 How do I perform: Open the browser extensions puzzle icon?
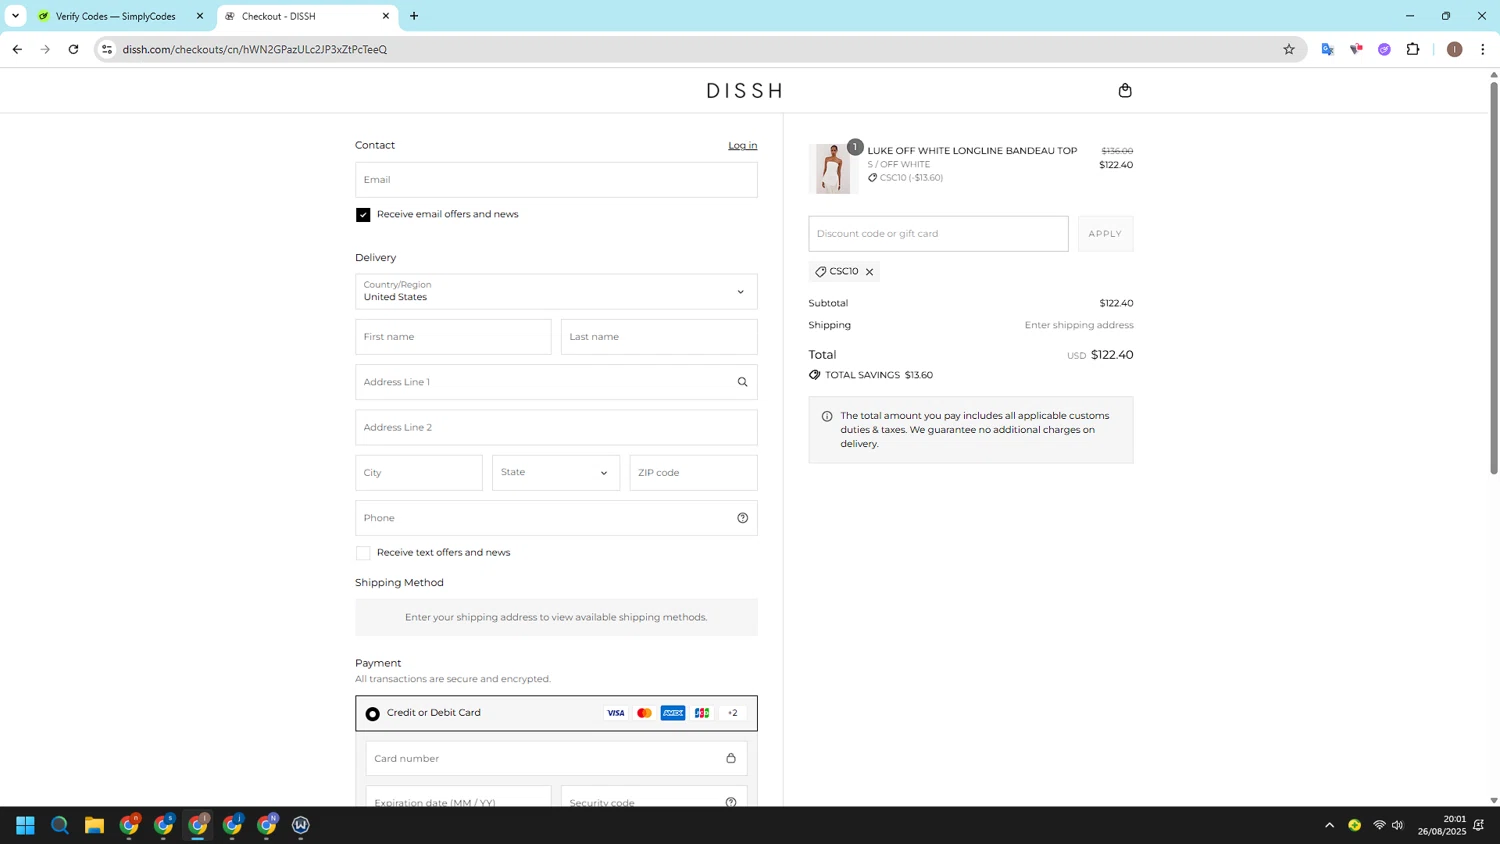[1413, 49]
